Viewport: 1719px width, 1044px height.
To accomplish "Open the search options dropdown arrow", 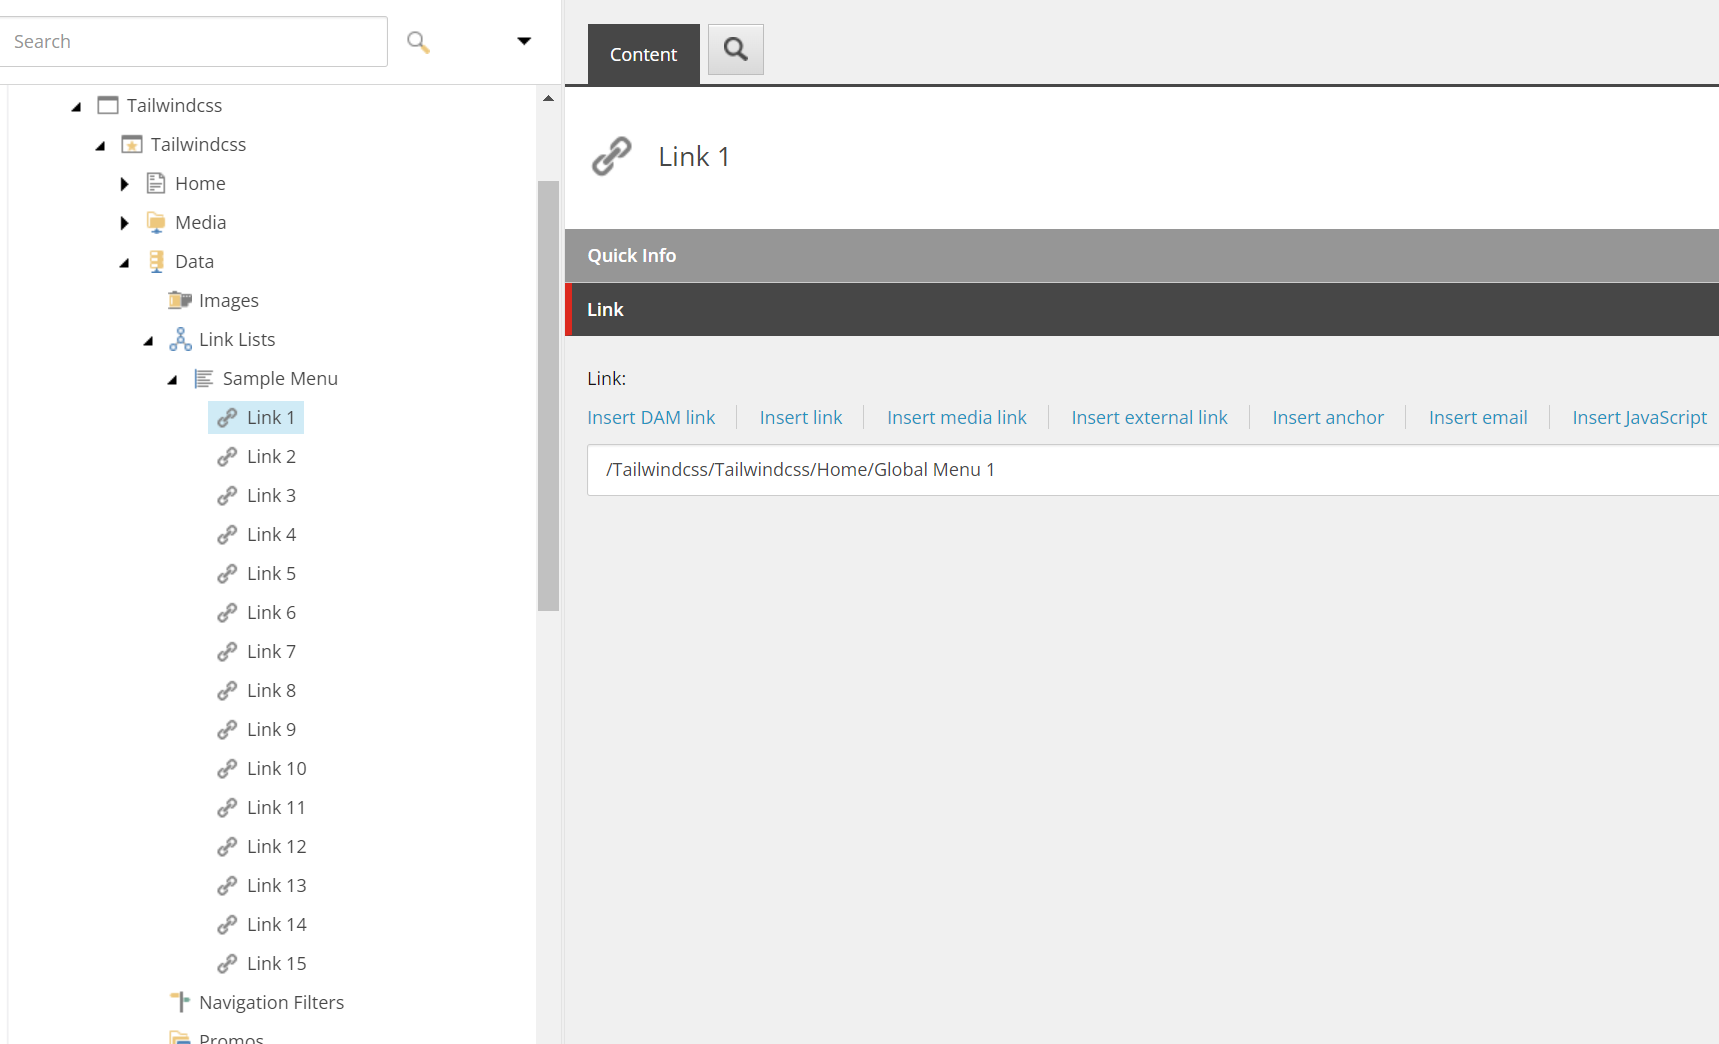I will pyautogui.click(x=524, y=41).
